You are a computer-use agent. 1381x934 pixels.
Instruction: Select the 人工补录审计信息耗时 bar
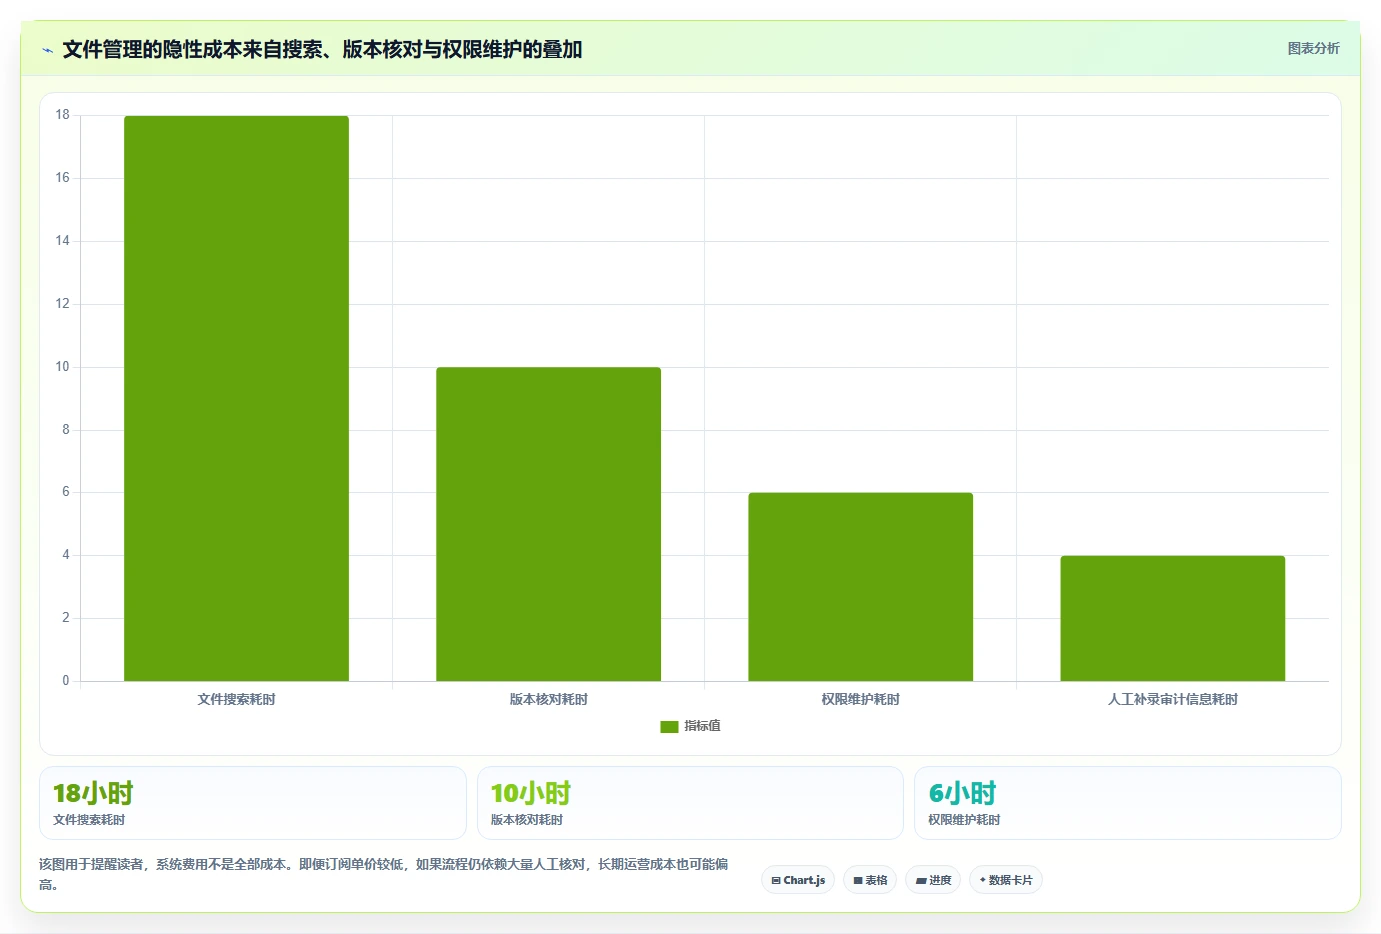pos(1172,618)
